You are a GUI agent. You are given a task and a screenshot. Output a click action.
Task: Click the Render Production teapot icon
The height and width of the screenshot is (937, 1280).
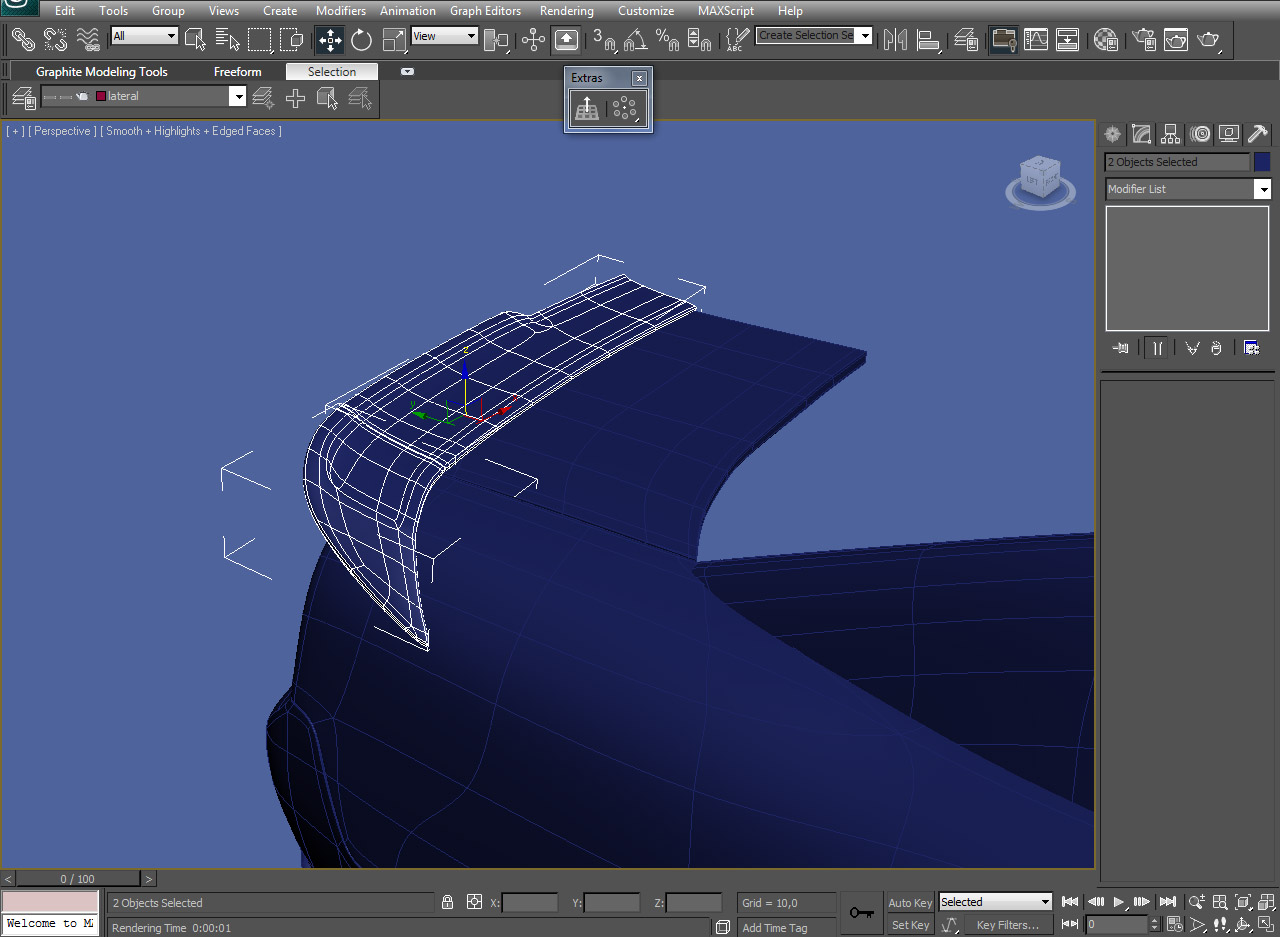click(x=1208, y=40)
